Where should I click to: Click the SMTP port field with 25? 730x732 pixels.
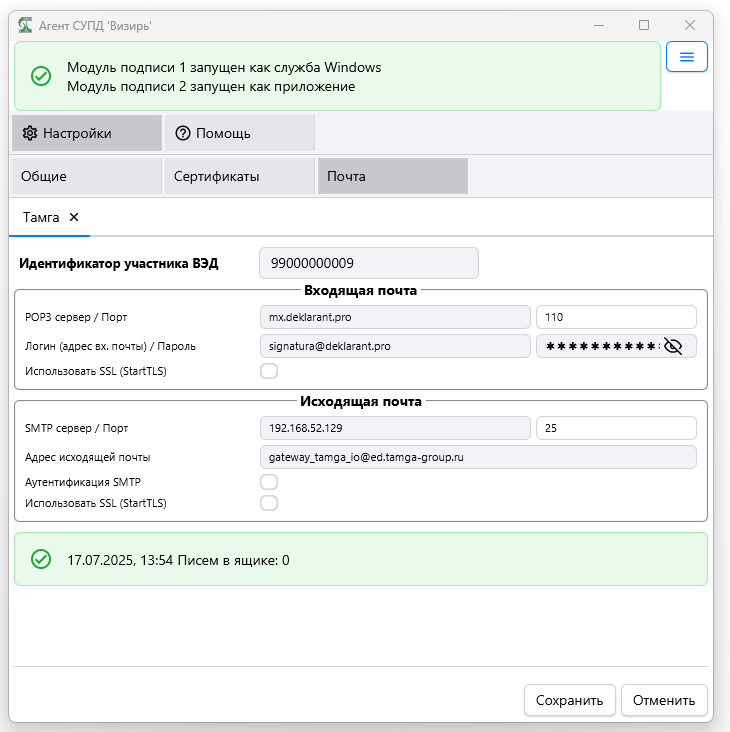pyautogui.click(x=616, y=428)
